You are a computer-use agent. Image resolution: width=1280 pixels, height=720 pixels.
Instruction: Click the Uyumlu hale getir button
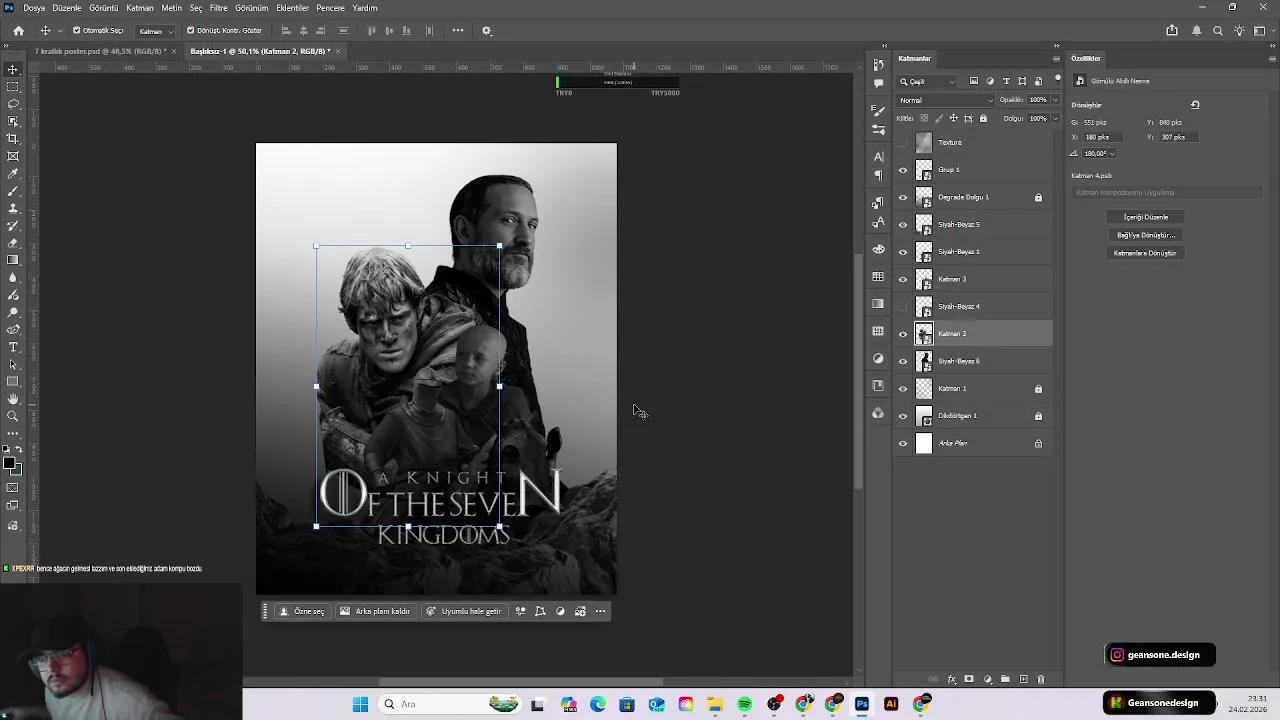pos(464,611)
